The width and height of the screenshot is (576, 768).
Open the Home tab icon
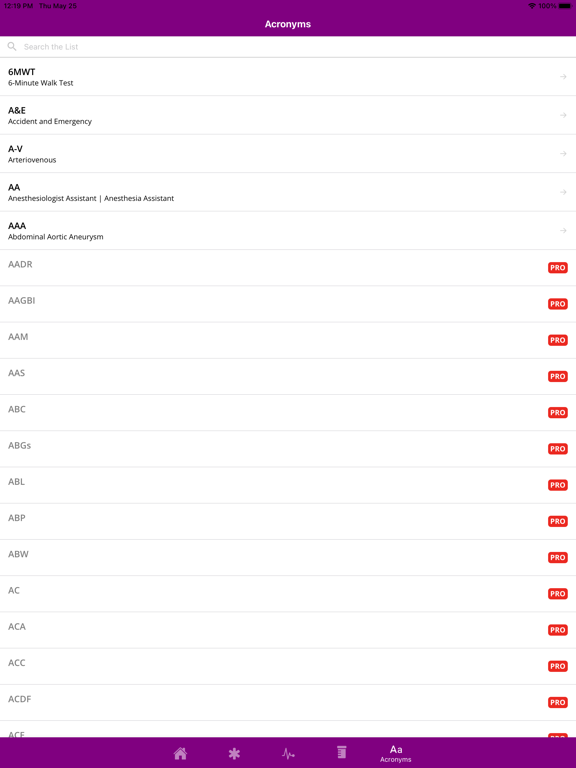pyautogui.click(x=180, y=753)
